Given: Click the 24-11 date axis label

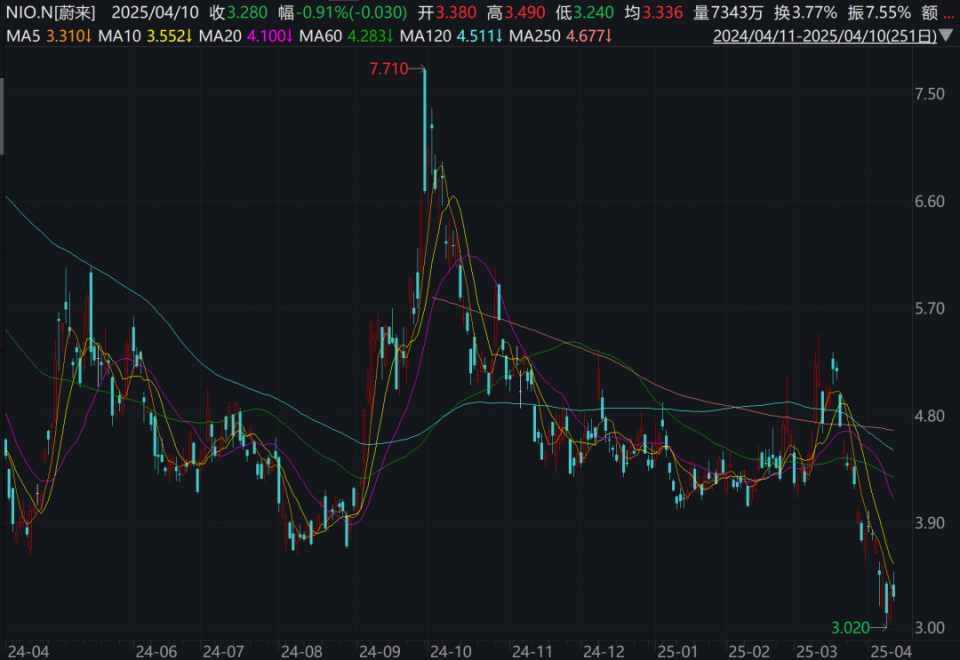Looking at the screenshot, I should [x=532, y=651].
